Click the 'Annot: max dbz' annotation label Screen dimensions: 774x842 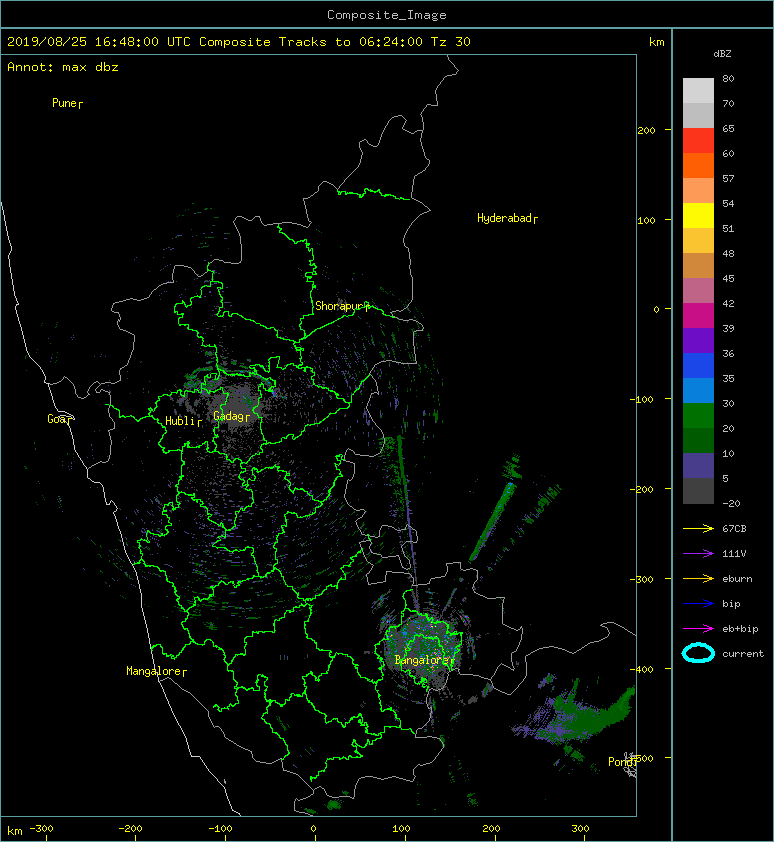tap(63, 67)
